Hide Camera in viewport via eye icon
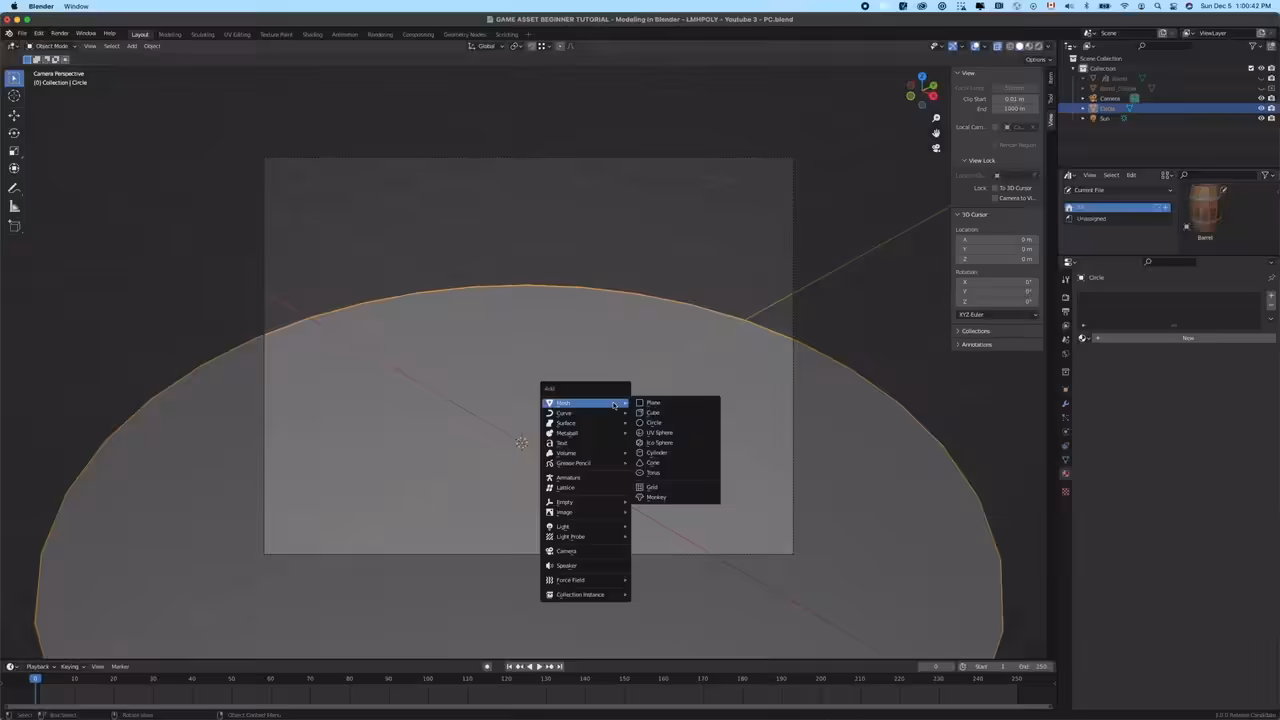This screenshot has width=1280, height=720. click(x=1260, y=98)
